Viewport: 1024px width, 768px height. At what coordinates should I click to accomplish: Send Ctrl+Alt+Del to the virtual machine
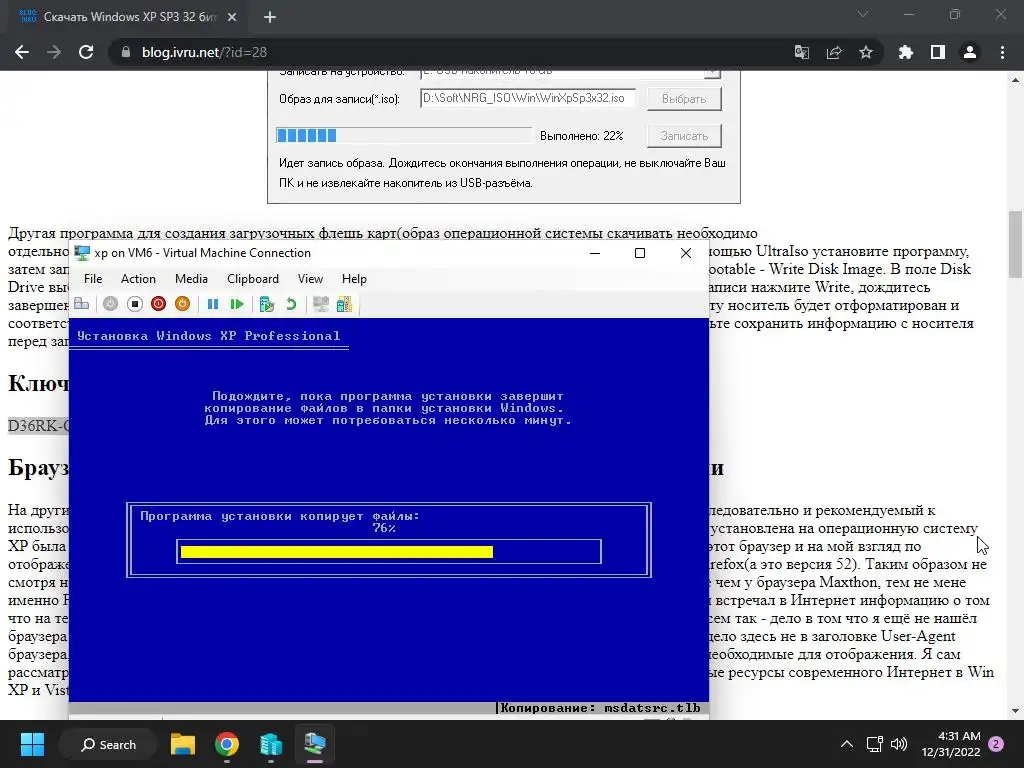tap(82, 304)
